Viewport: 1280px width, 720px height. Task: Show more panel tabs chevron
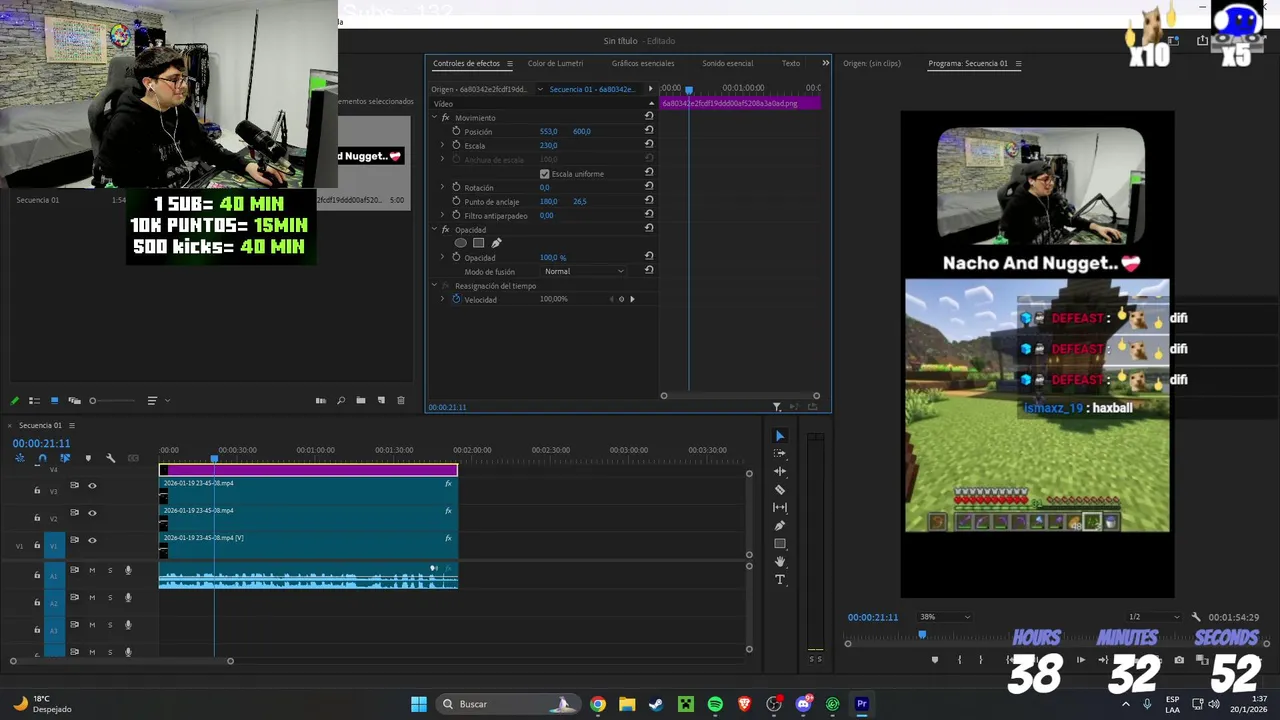825,63
